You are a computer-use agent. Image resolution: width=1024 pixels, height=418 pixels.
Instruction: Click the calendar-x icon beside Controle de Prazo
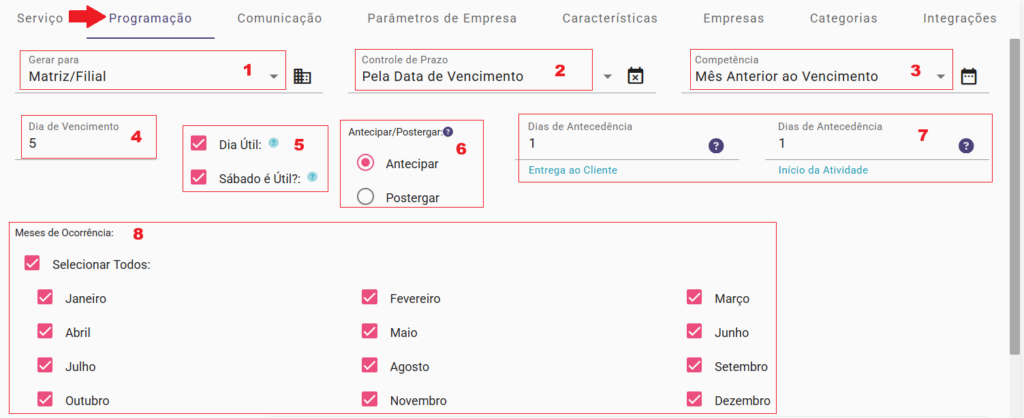click(636, 77)
